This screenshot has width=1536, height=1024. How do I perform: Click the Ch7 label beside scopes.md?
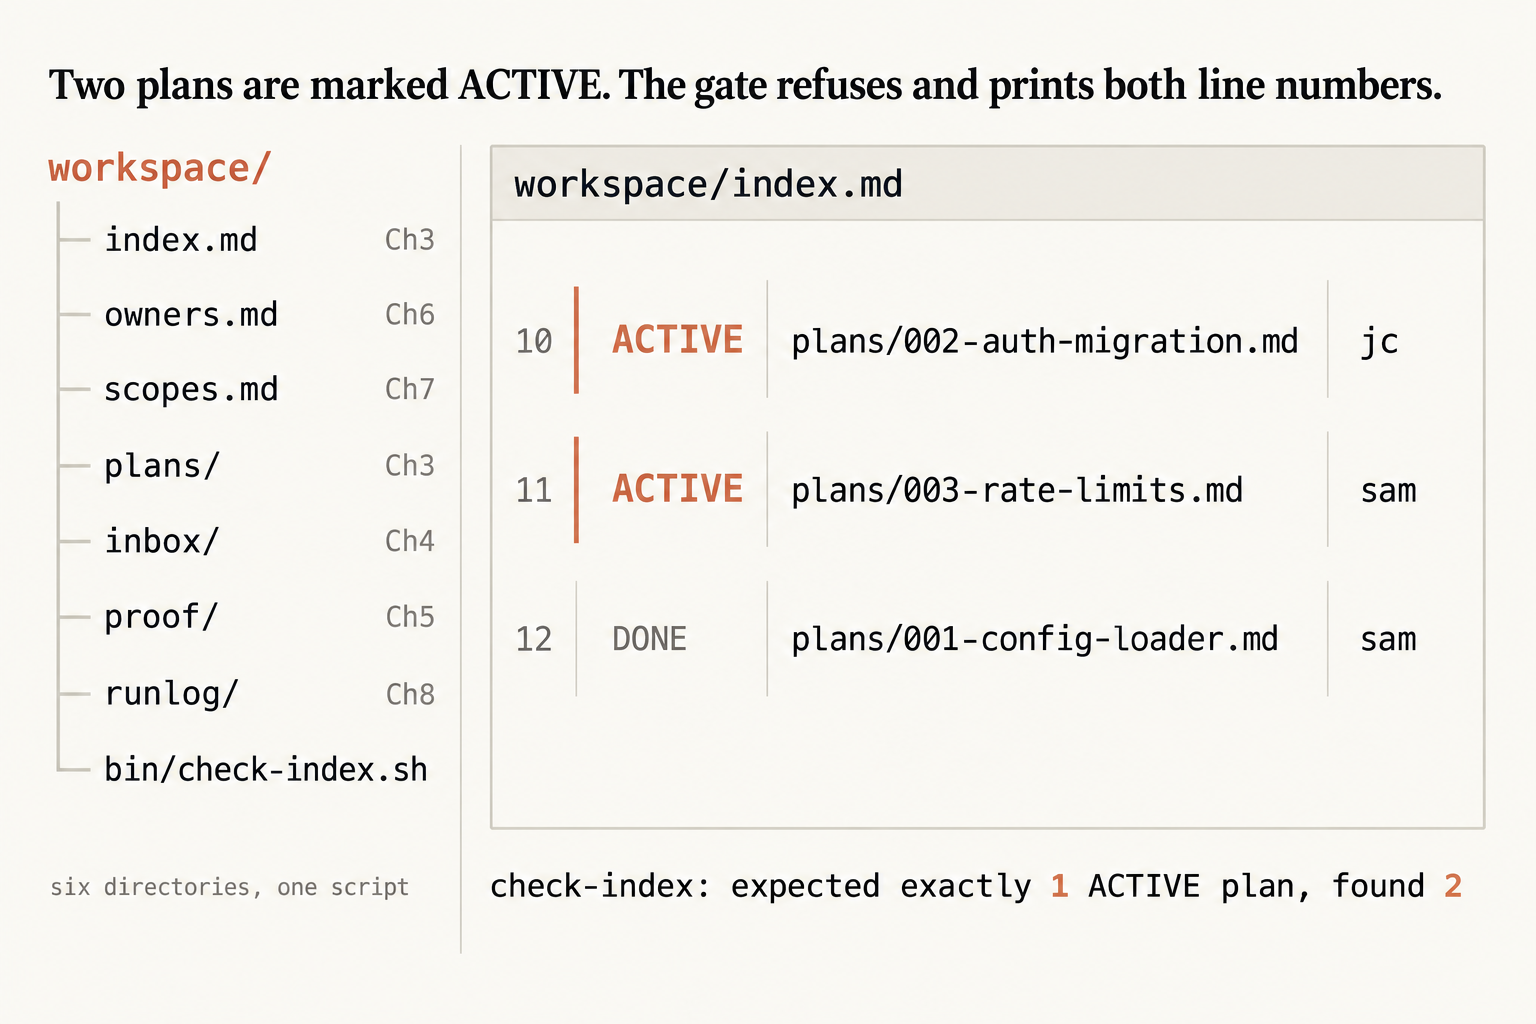click(x=410, y=389)
